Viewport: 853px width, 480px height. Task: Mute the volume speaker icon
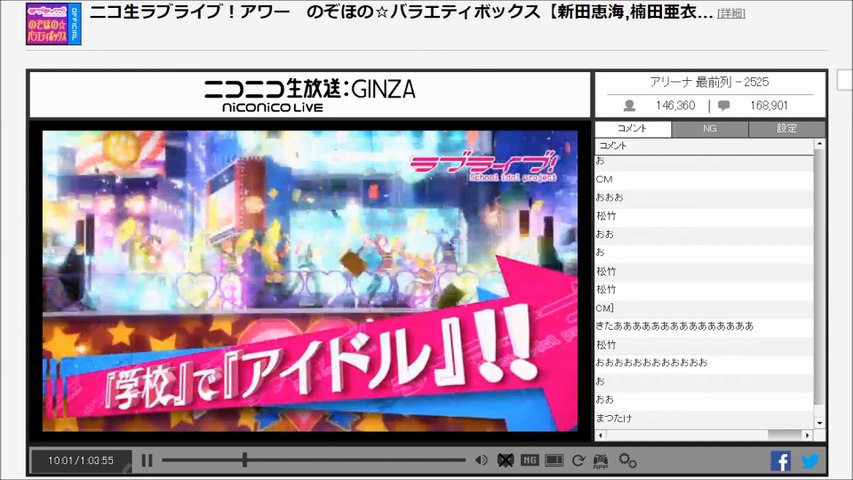[481, 460]
